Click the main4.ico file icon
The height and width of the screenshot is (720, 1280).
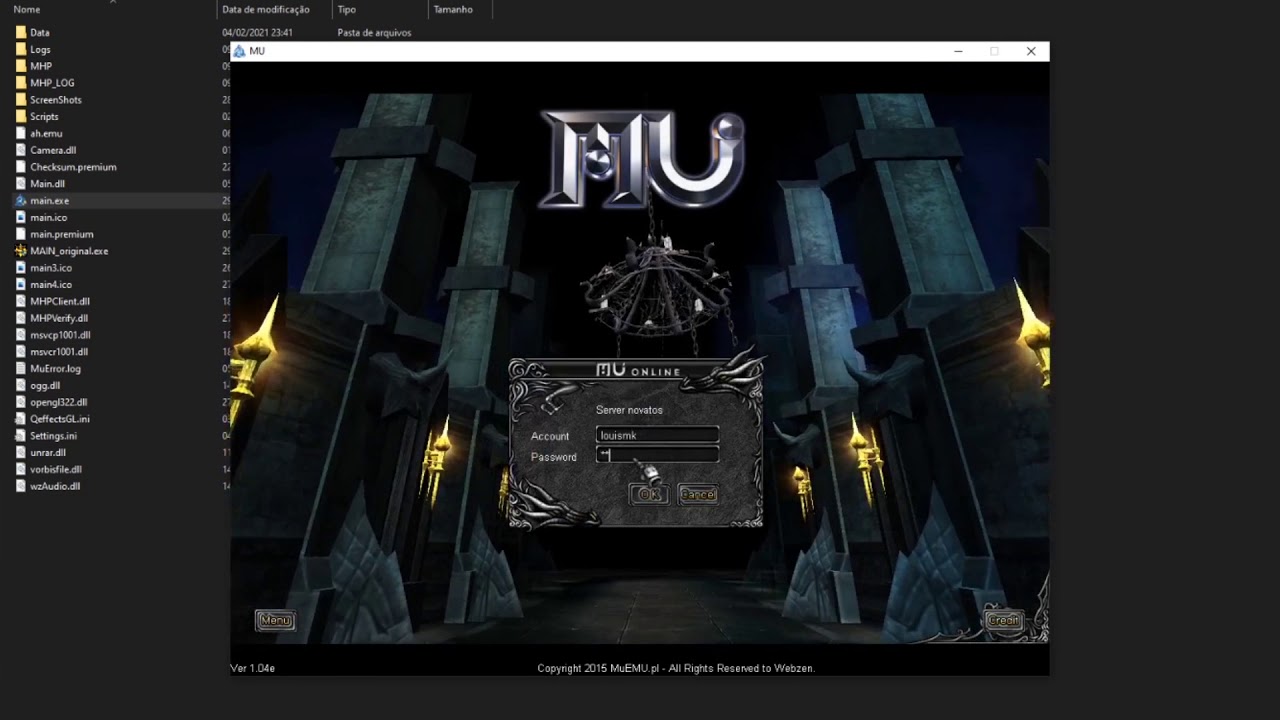click(x=21, y=284)
